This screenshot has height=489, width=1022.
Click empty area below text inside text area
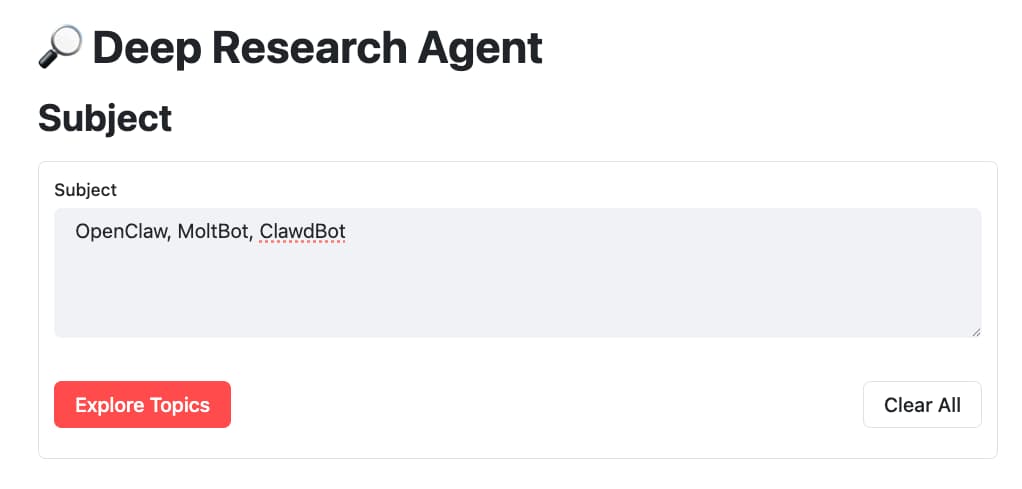coord(517,295)
